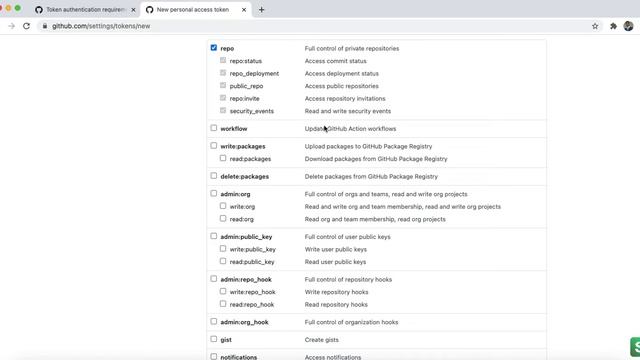Click 'Upload packages to GitHub Package Registry' text

pos(368,147)
